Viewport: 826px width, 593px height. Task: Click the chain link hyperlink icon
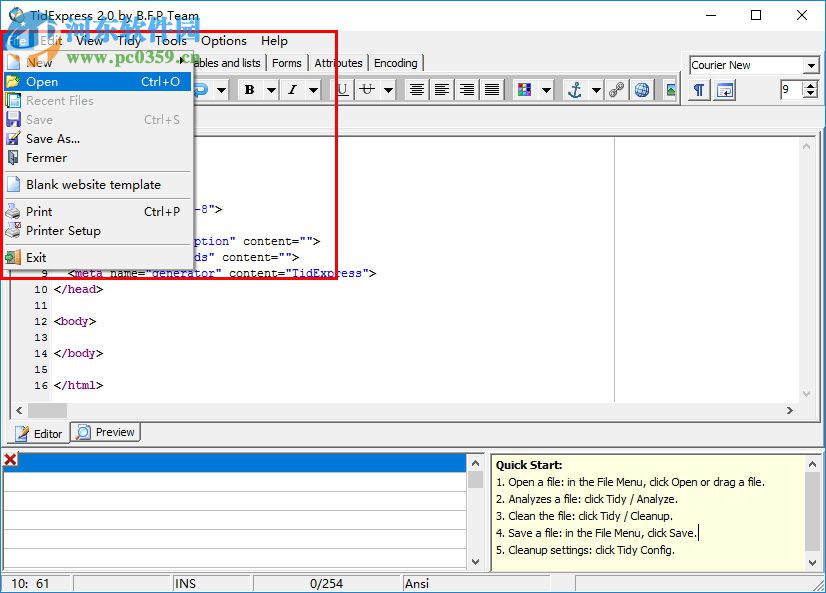pyautogui.click(x=617, y=90)
